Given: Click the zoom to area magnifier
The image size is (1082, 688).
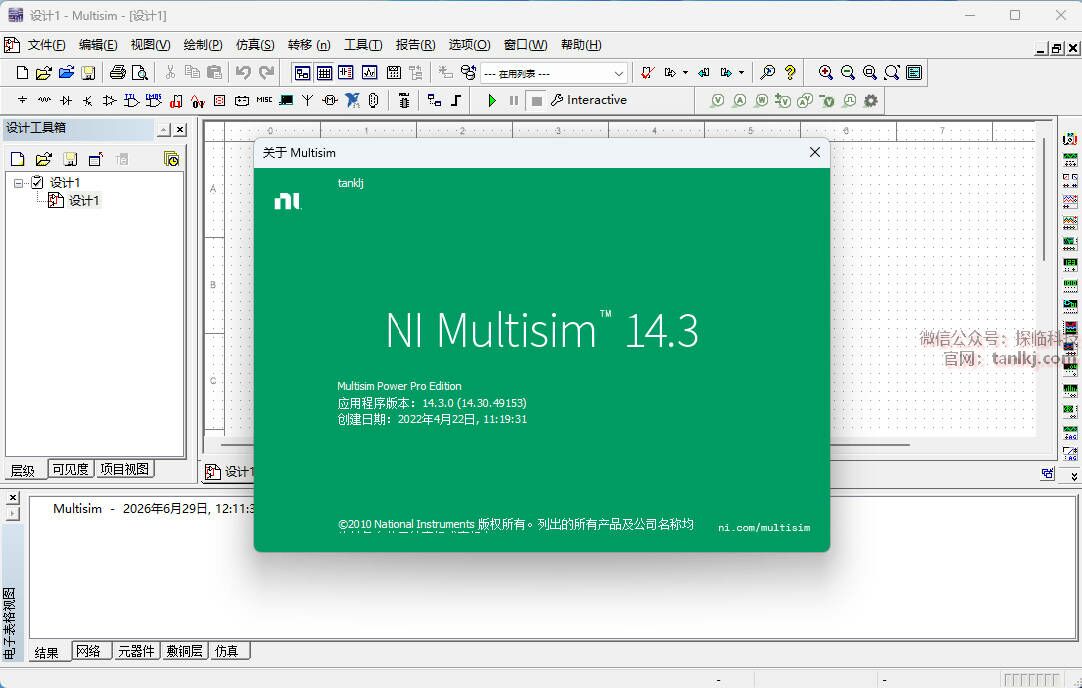Looking at the screenshot, I should (x=869, y=72).
